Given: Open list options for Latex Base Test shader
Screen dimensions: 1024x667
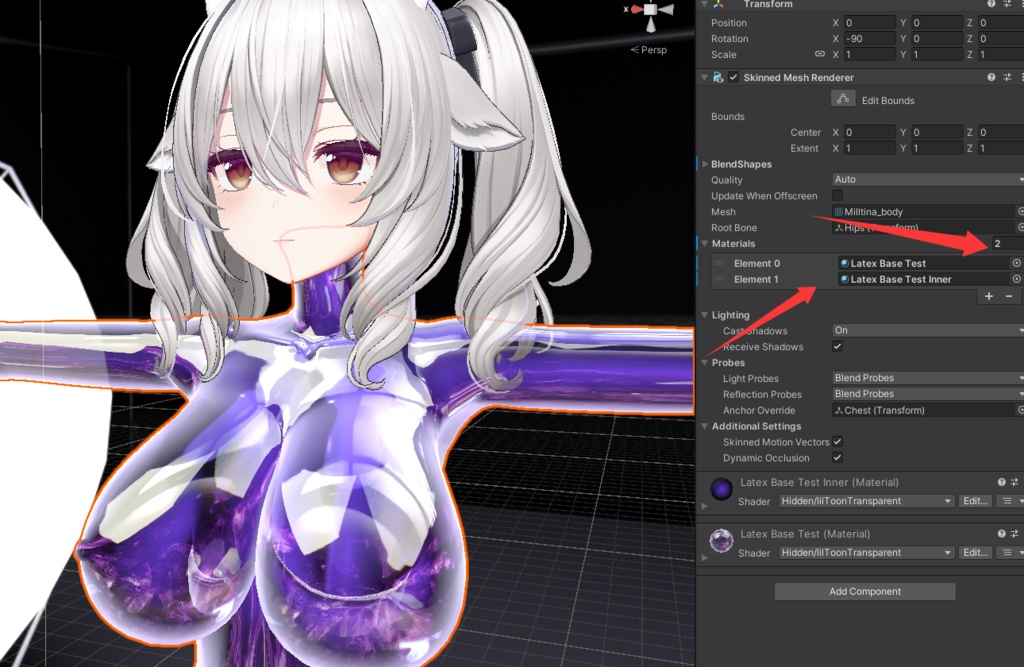Looking at the screenshot, I should pos(1008,553).
